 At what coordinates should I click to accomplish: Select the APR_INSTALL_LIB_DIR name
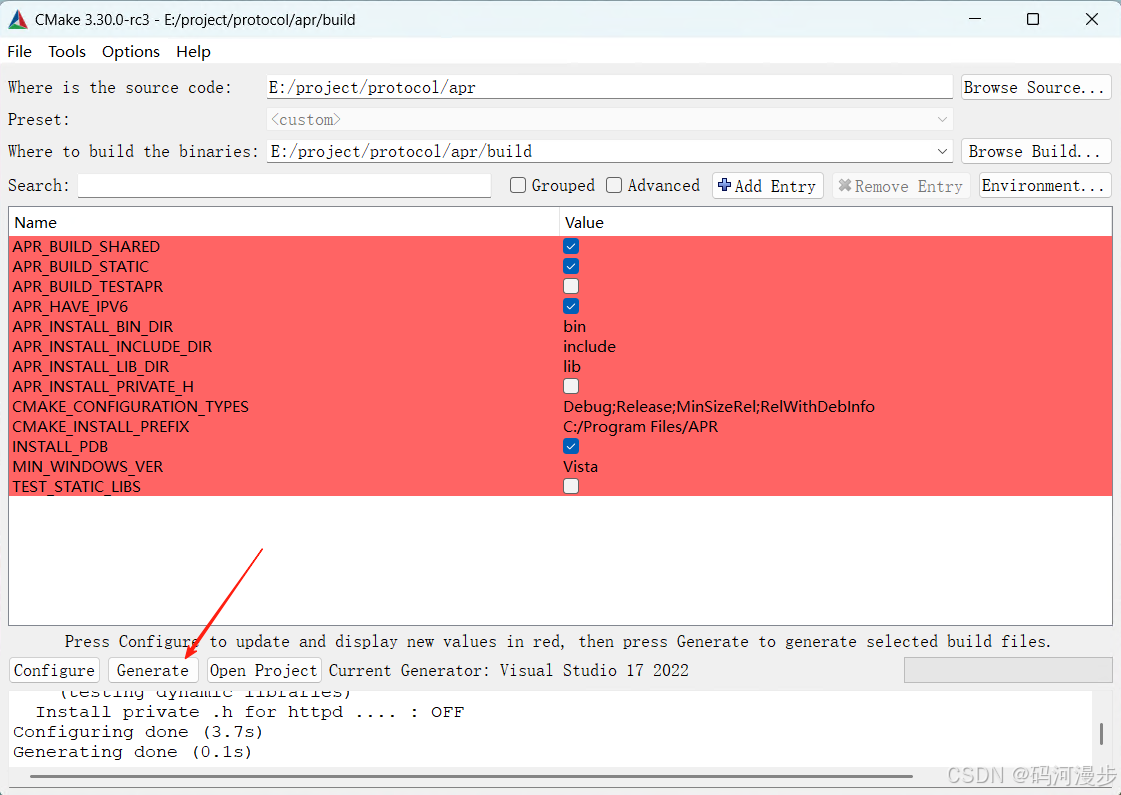pos(91,367)
